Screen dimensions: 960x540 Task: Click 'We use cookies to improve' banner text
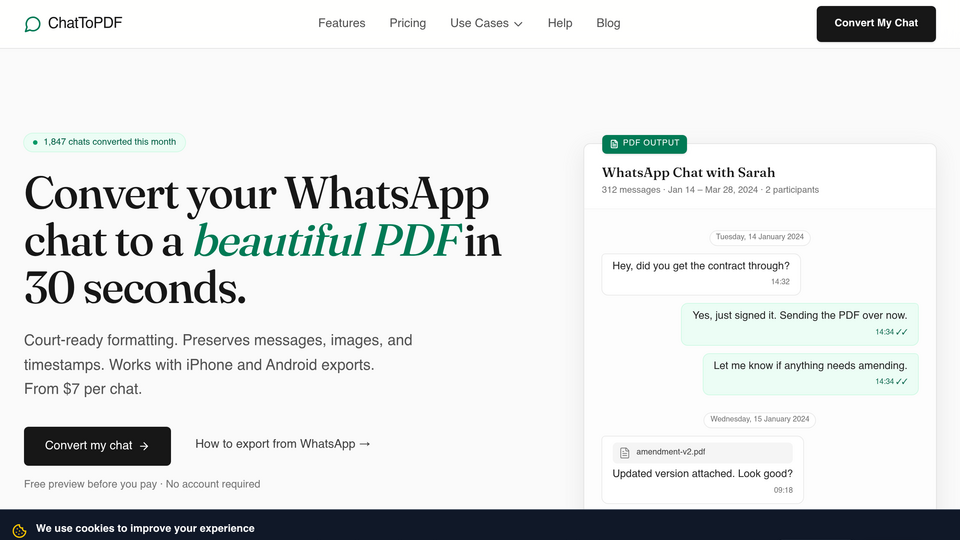145,528
